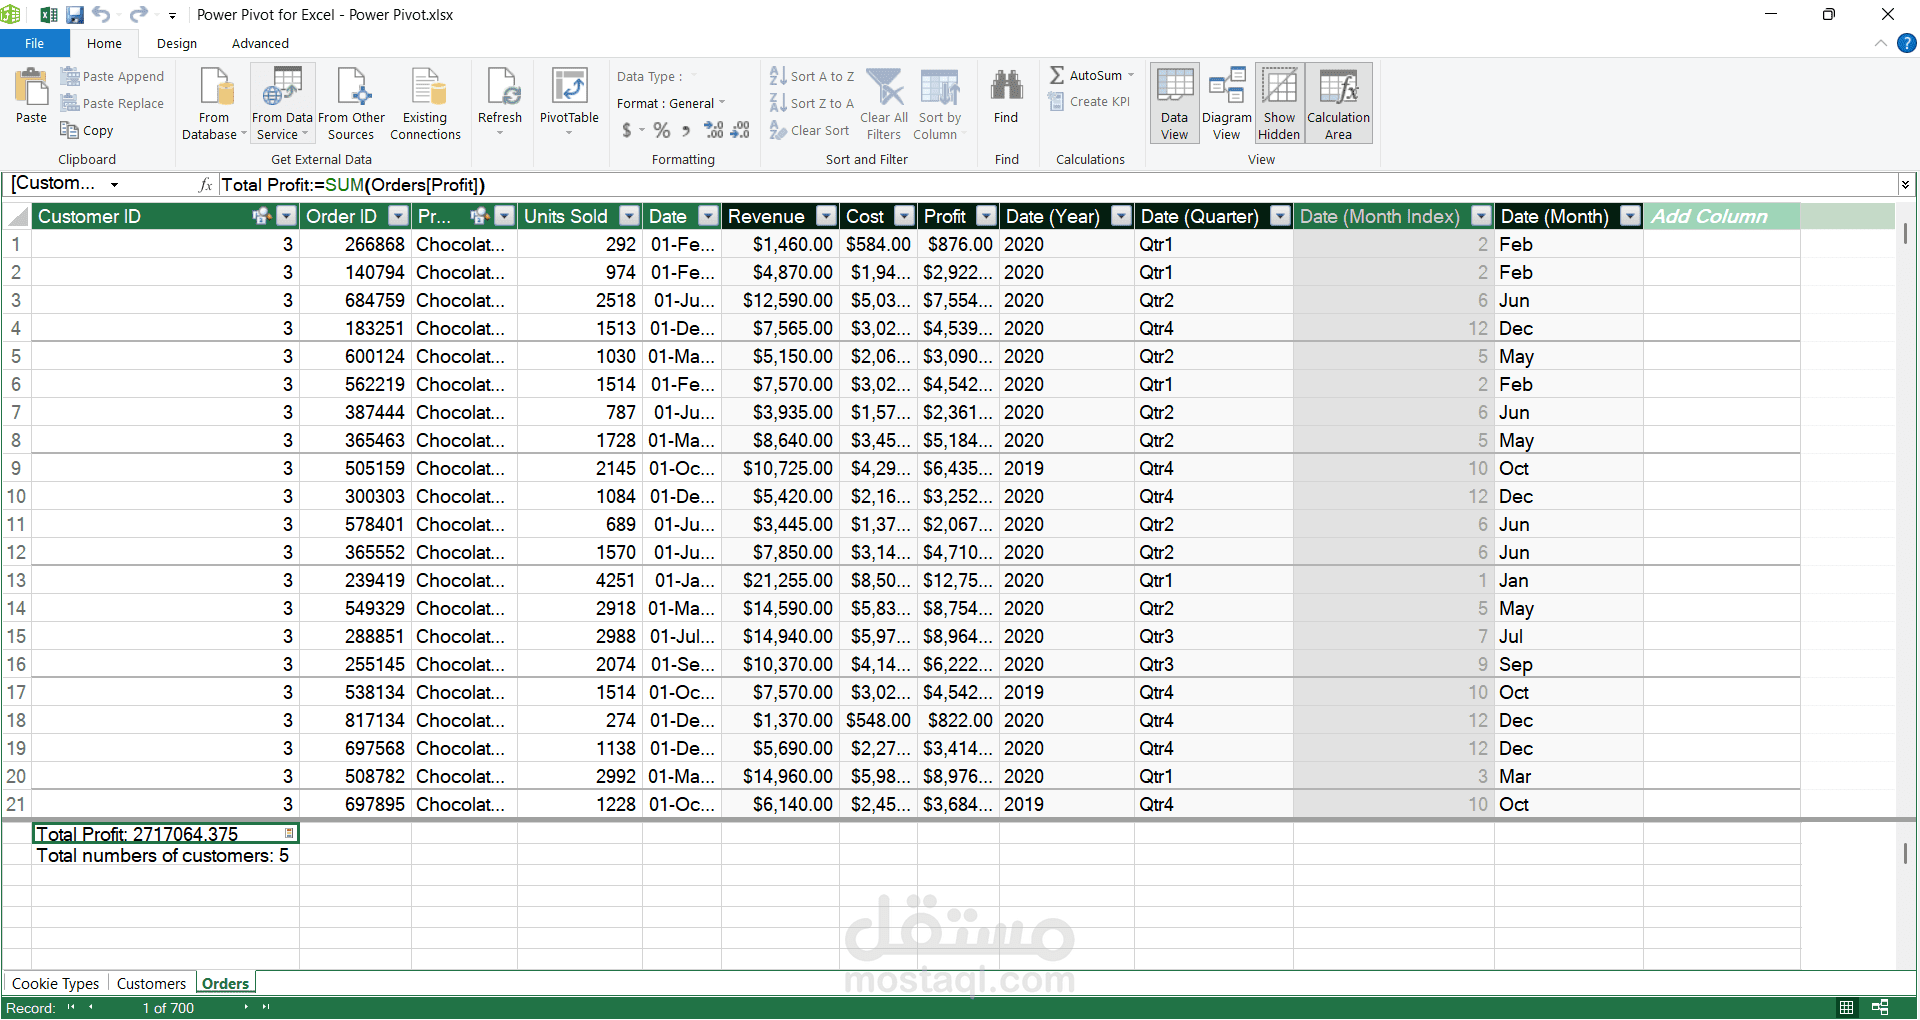This screenshot has height=1020, width=1920.
Task: Switch to the Design ribbon tab
Action: [x=177, y=43]
